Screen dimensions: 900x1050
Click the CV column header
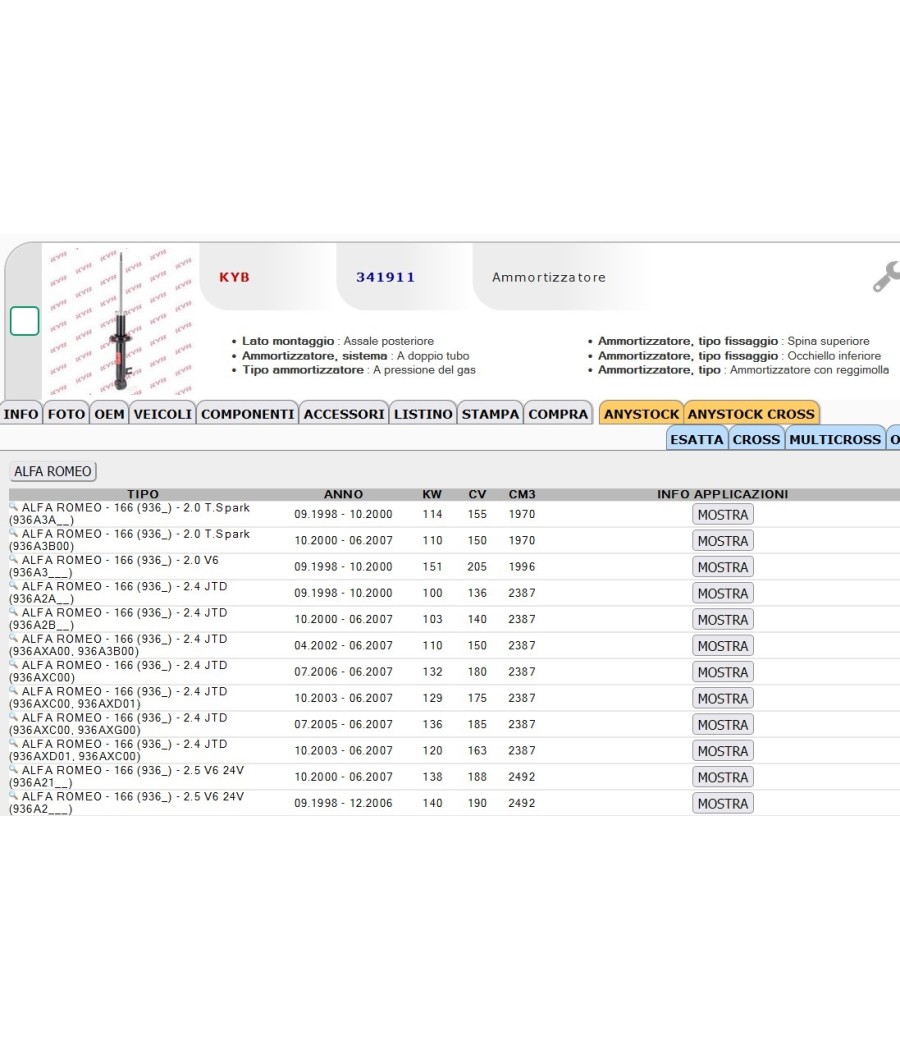(x=477, y=494)
